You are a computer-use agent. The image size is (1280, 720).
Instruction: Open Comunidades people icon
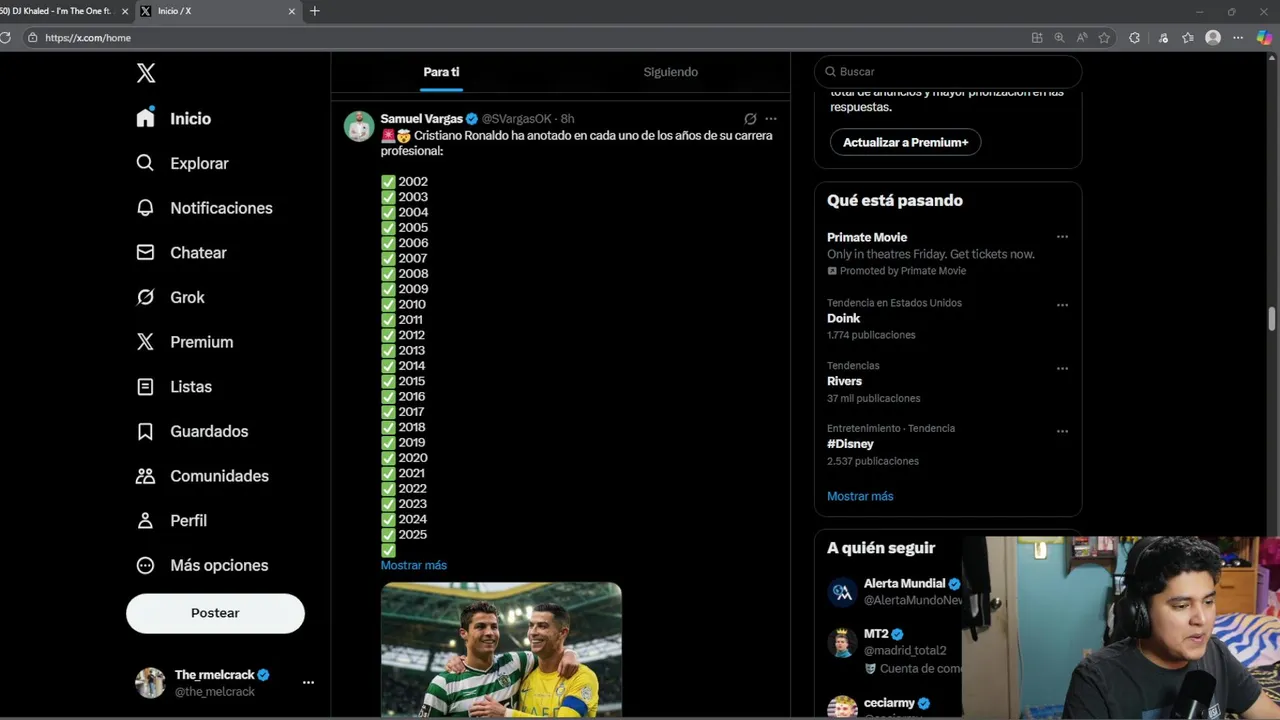coord(145,476)
